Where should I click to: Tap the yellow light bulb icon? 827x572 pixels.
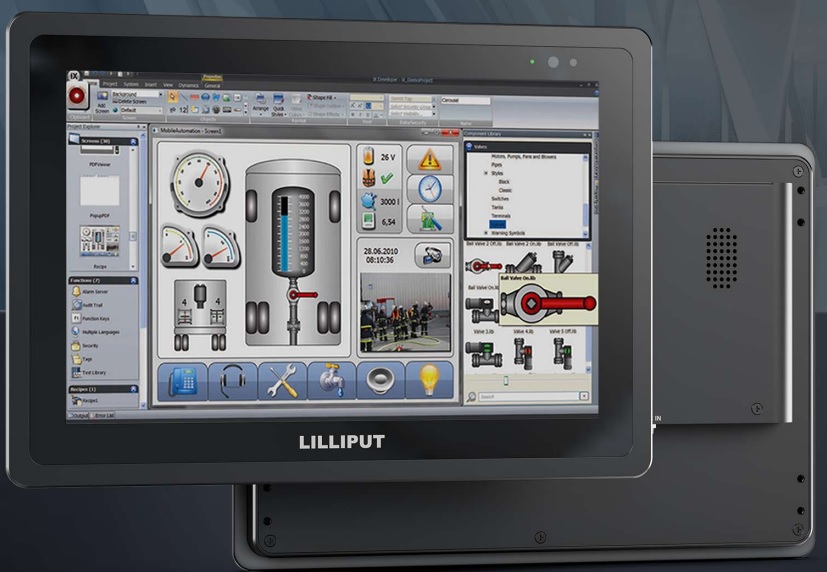429,380
